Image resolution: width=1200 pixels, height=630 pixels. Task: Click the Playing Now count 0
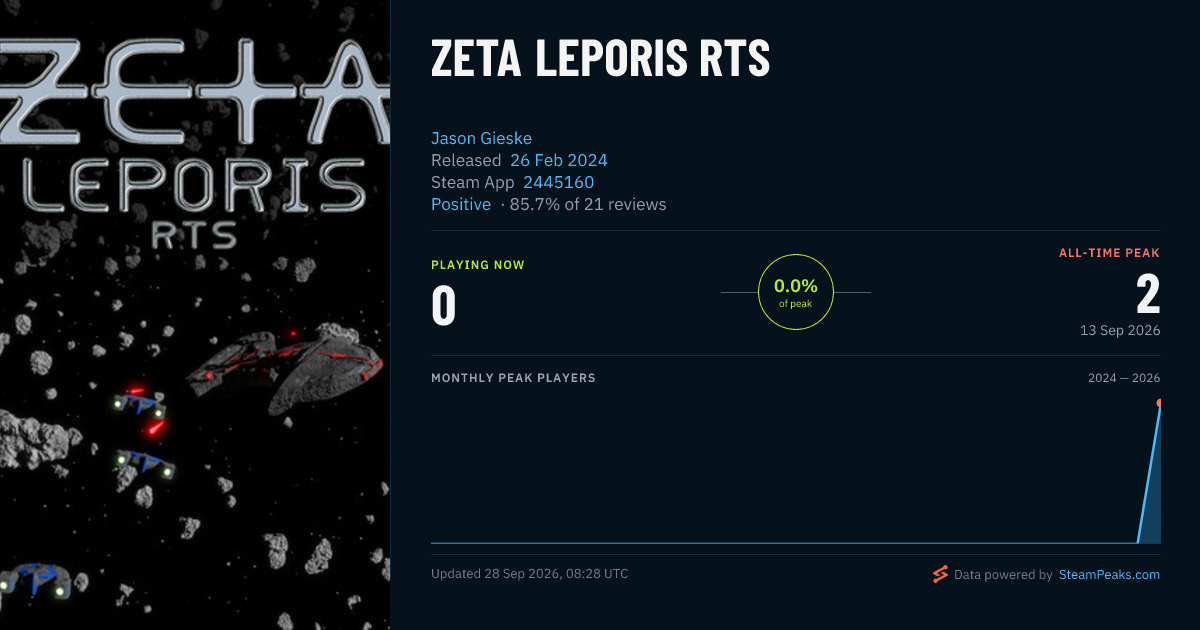(443, 307)
